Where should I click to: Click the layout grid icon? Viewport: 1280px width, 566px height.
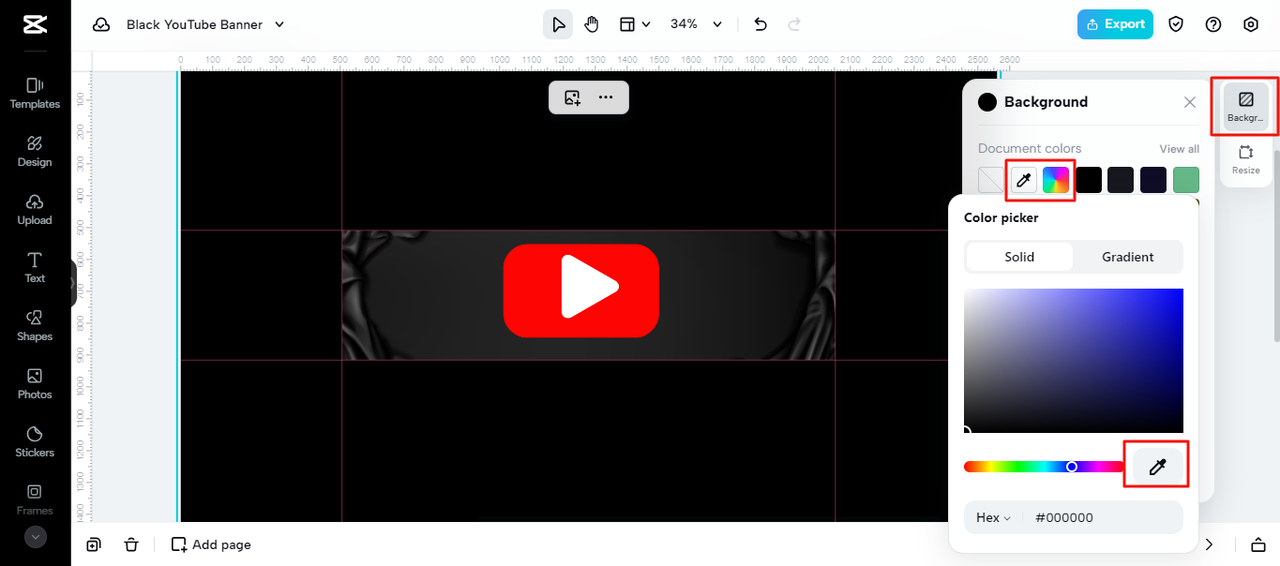[x=627, y=25]
